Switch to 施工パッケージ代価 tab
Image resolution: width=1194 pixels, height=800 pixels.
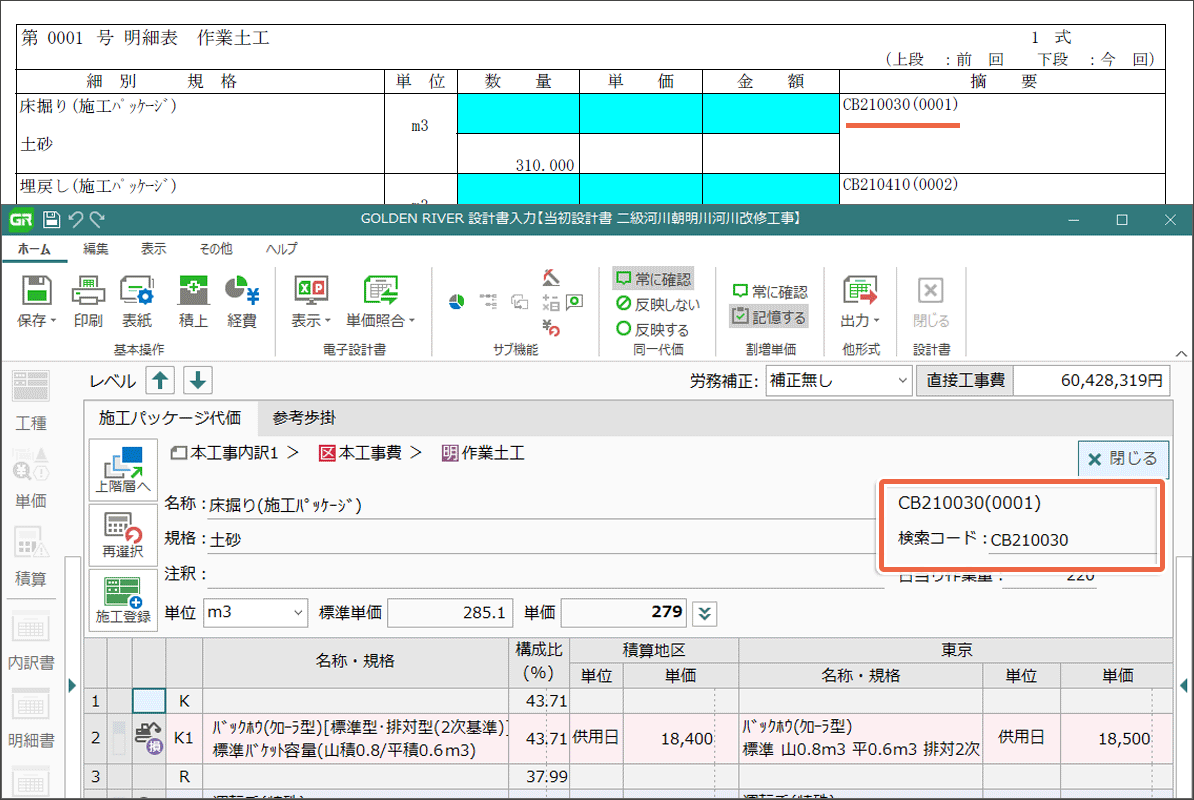[170, 418]
